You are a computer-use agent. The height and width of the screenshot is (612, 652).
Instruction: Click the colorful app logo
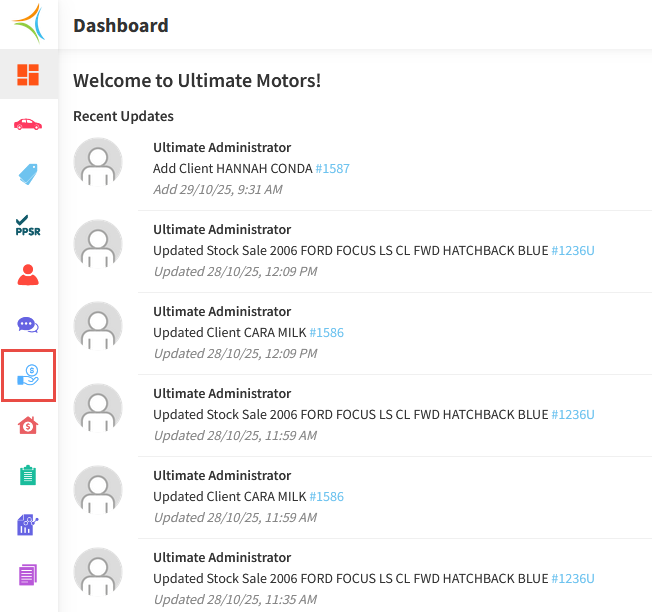pyautogui.click(x=28, y=24)
